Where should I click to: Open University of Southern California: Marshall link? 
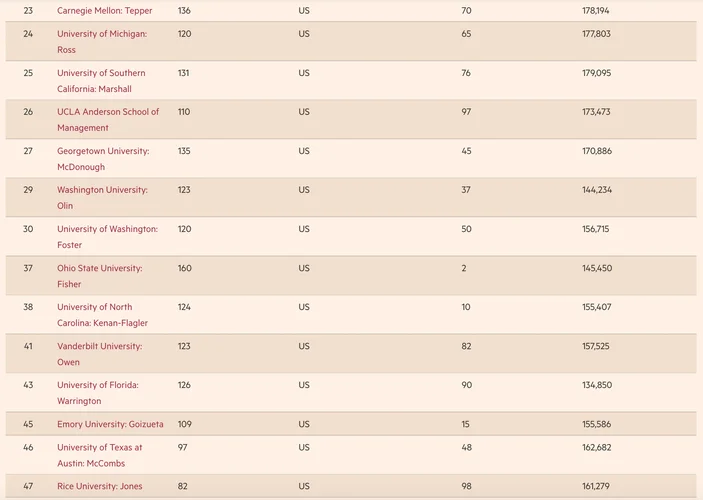click(101, 81)
